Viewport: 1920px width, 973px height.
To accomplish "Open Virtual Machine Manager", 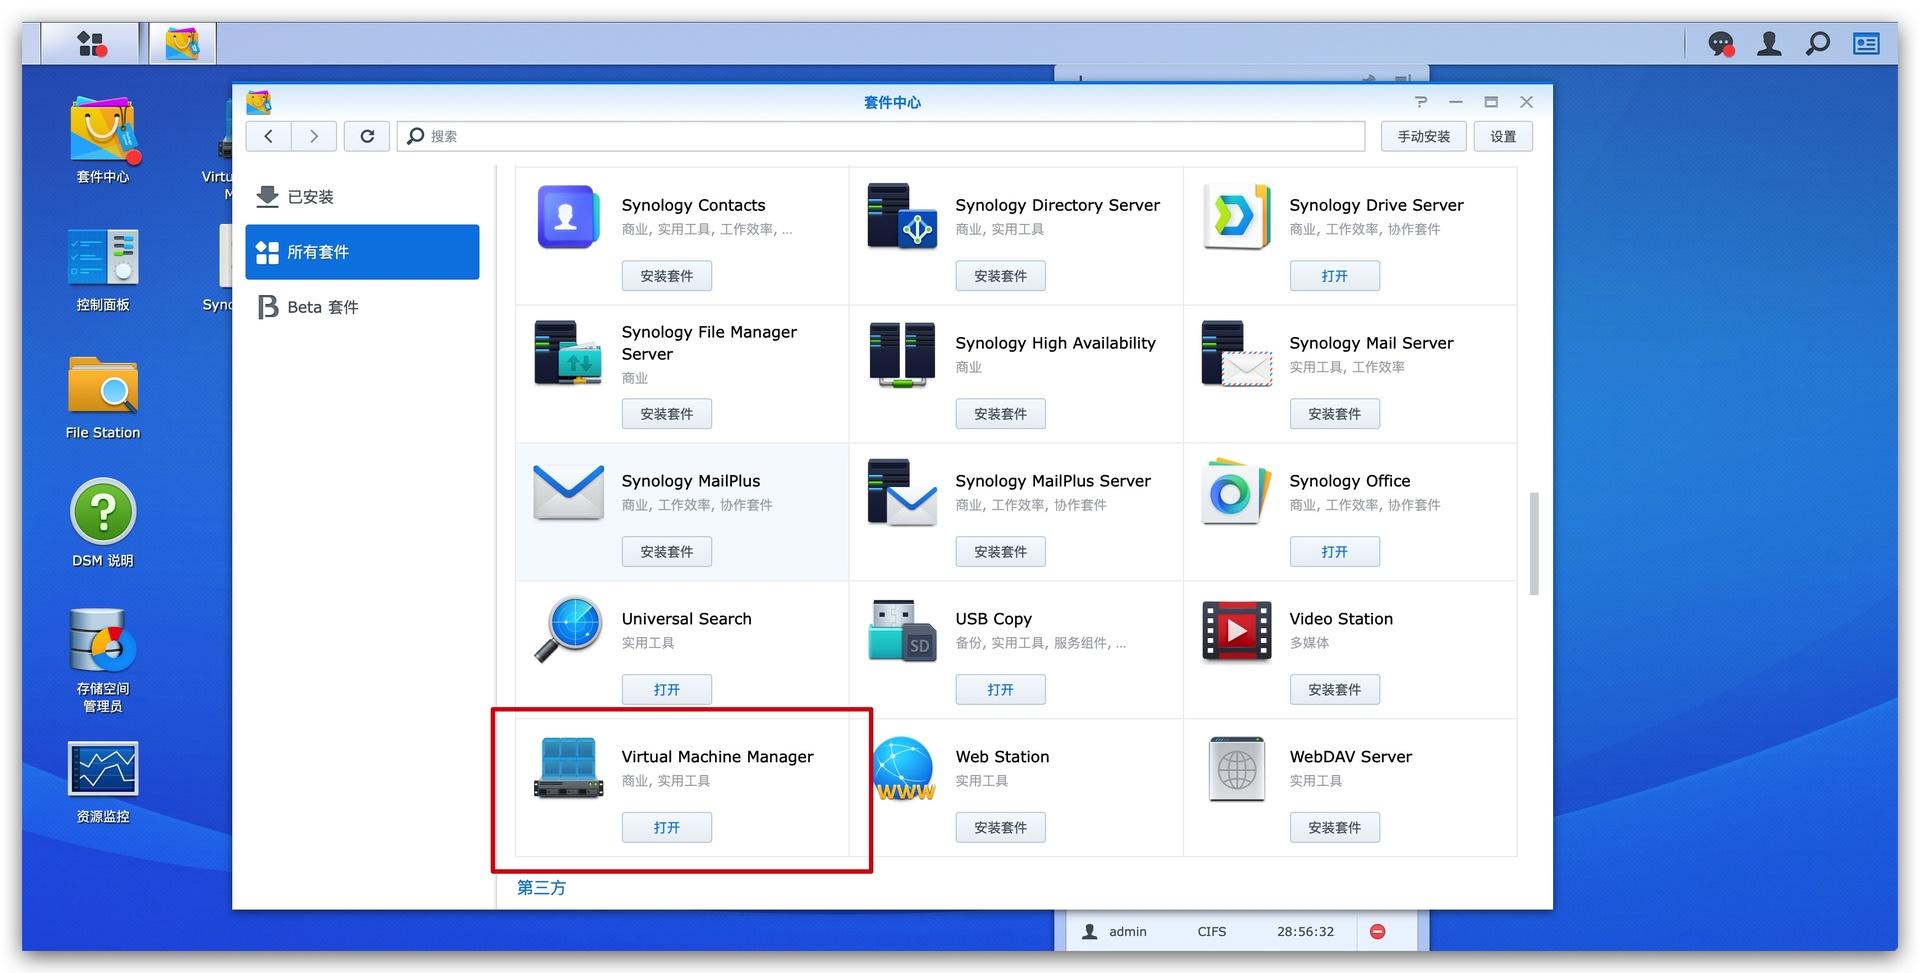I will coord(666,828).
